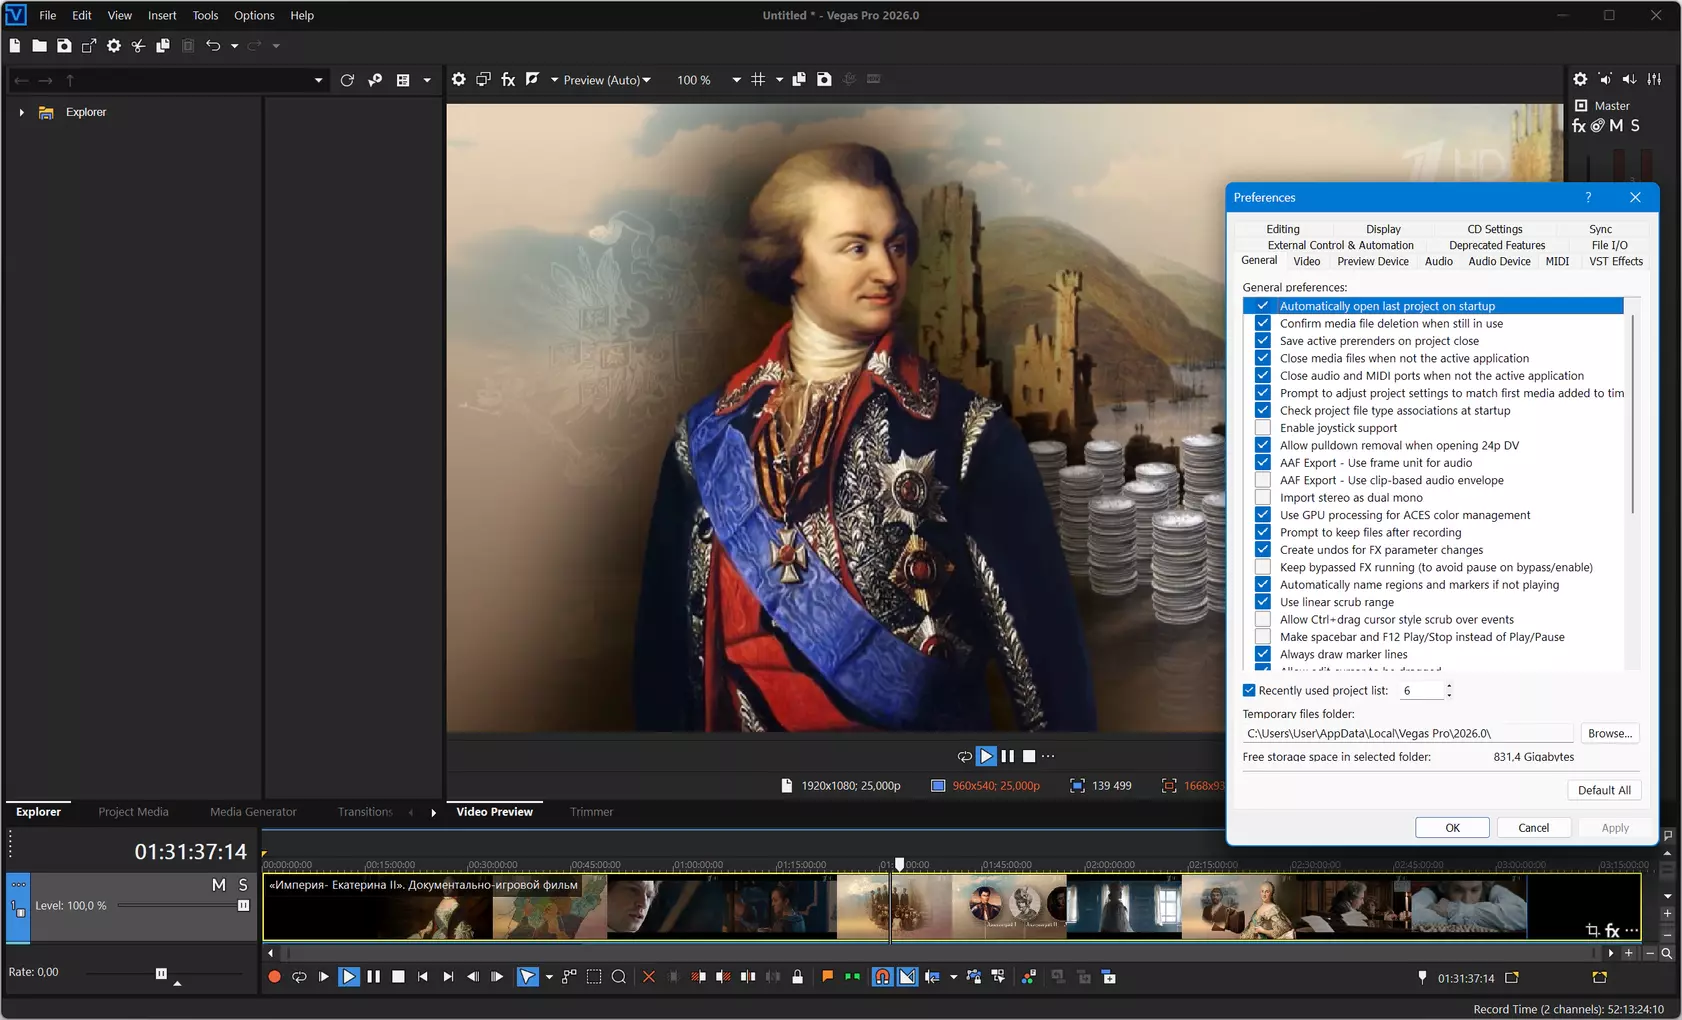Open the Preview (Auto) quality dropdown
Image resolution: width=1682 pixels, height=1020 pixels.
607,80
